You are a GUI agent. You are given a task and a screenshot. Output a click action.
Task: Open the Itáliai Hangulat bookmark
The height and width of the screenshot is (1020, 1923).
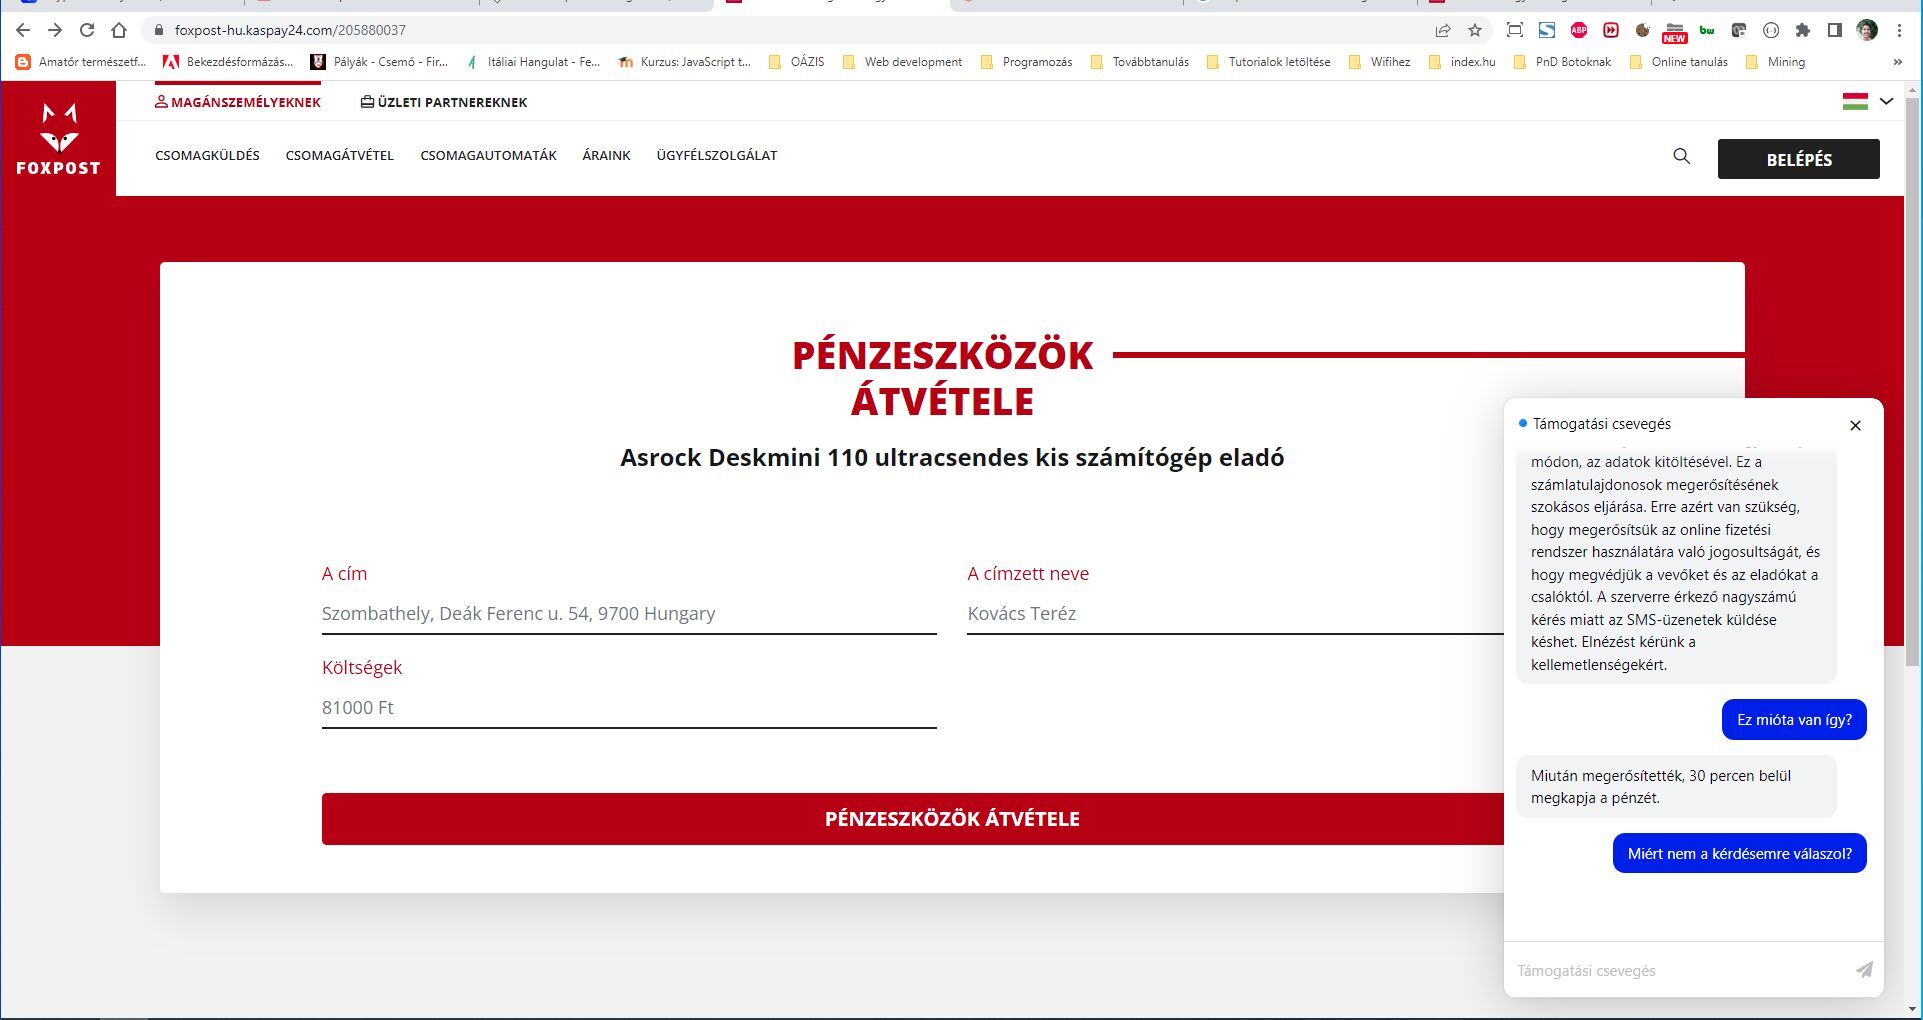[x=532, y=62]
